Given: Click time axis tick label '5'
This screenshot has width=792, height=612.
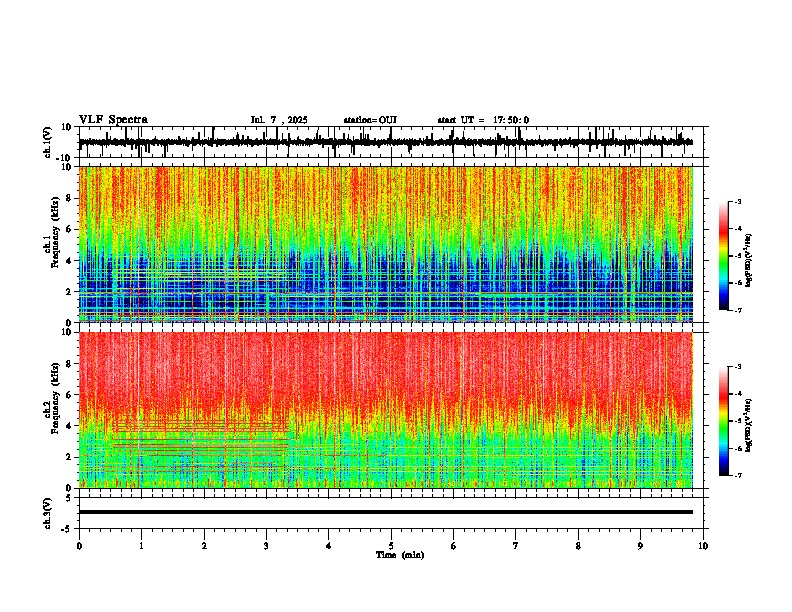Looking at the screenshot, I should pyautogui.click(x=391, y=546).
